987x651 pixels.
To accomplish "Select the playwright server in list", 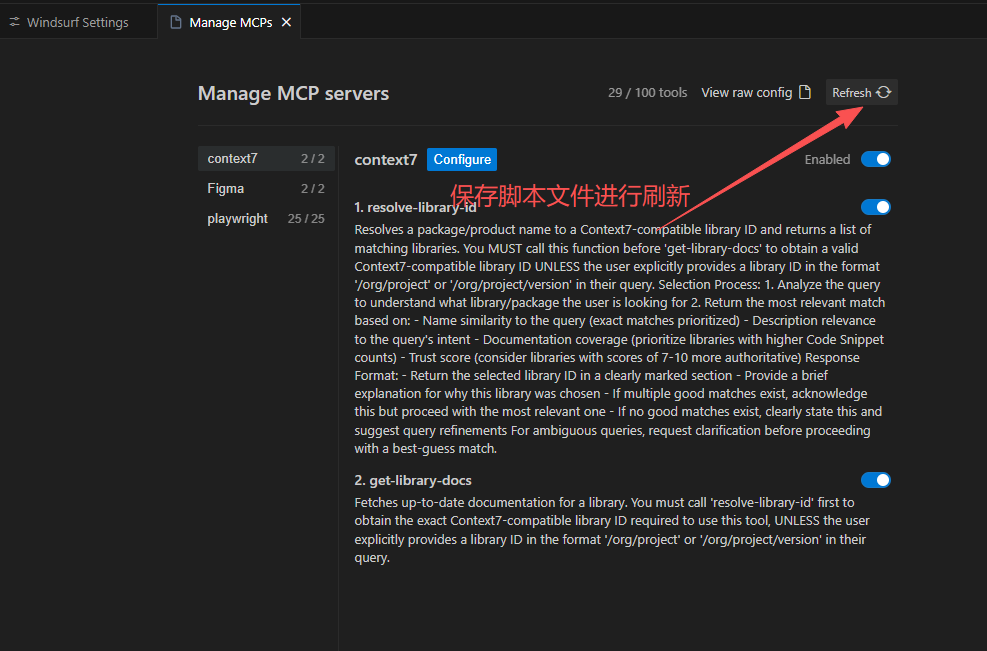I will pyautogui.click(x=266, y=218).
